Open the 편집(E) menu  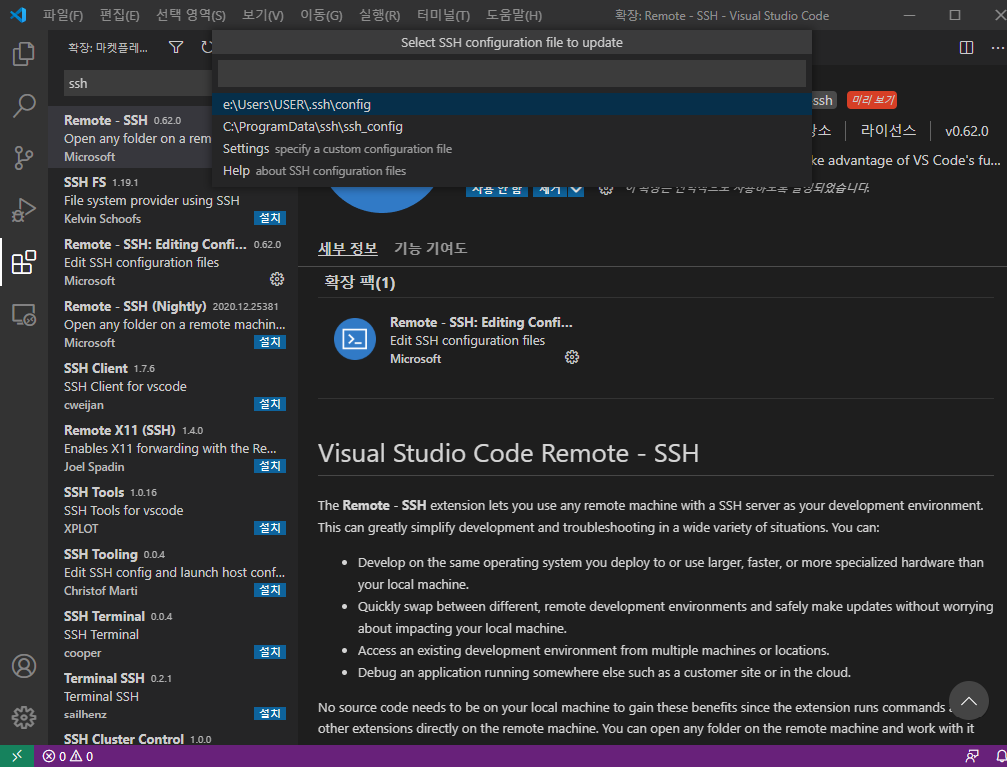click(119, 15)
